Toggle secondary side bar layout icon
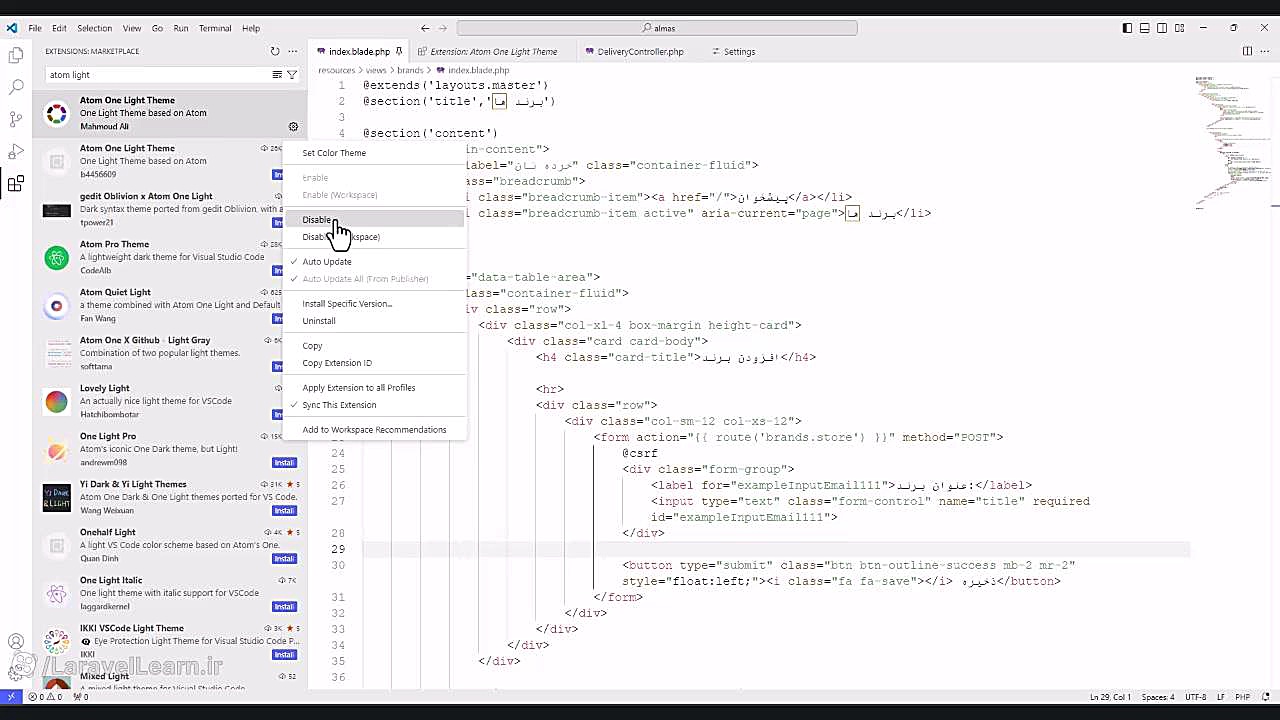Screen dimensions: 1280x720 [x=1162, y=28]
